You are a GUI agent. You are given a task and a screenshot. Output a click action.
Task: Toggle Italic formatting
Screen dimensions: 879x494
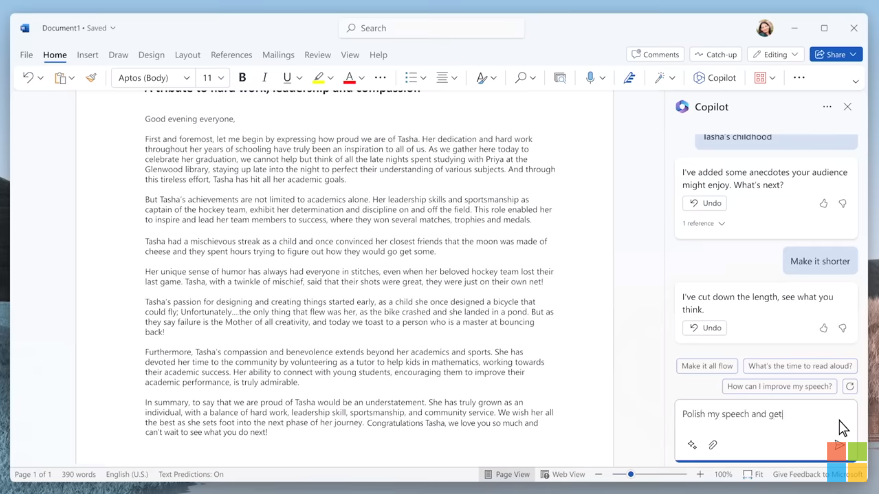[265, 78]
